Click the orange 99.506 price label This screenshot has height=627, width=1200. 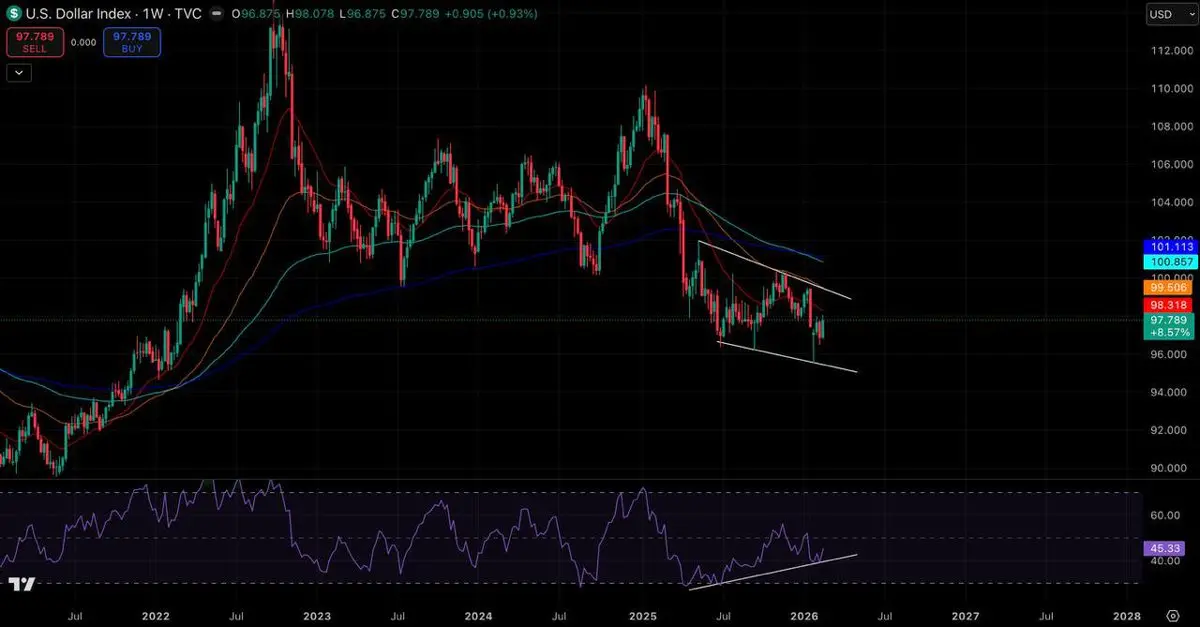pyautogui.click(x=1169, y=286)
